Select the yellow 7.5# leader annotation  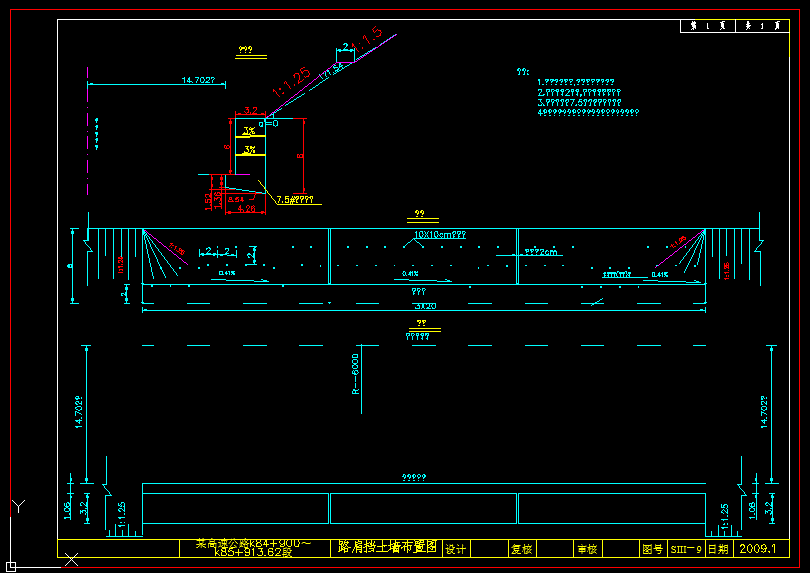(x=294, y=199)
